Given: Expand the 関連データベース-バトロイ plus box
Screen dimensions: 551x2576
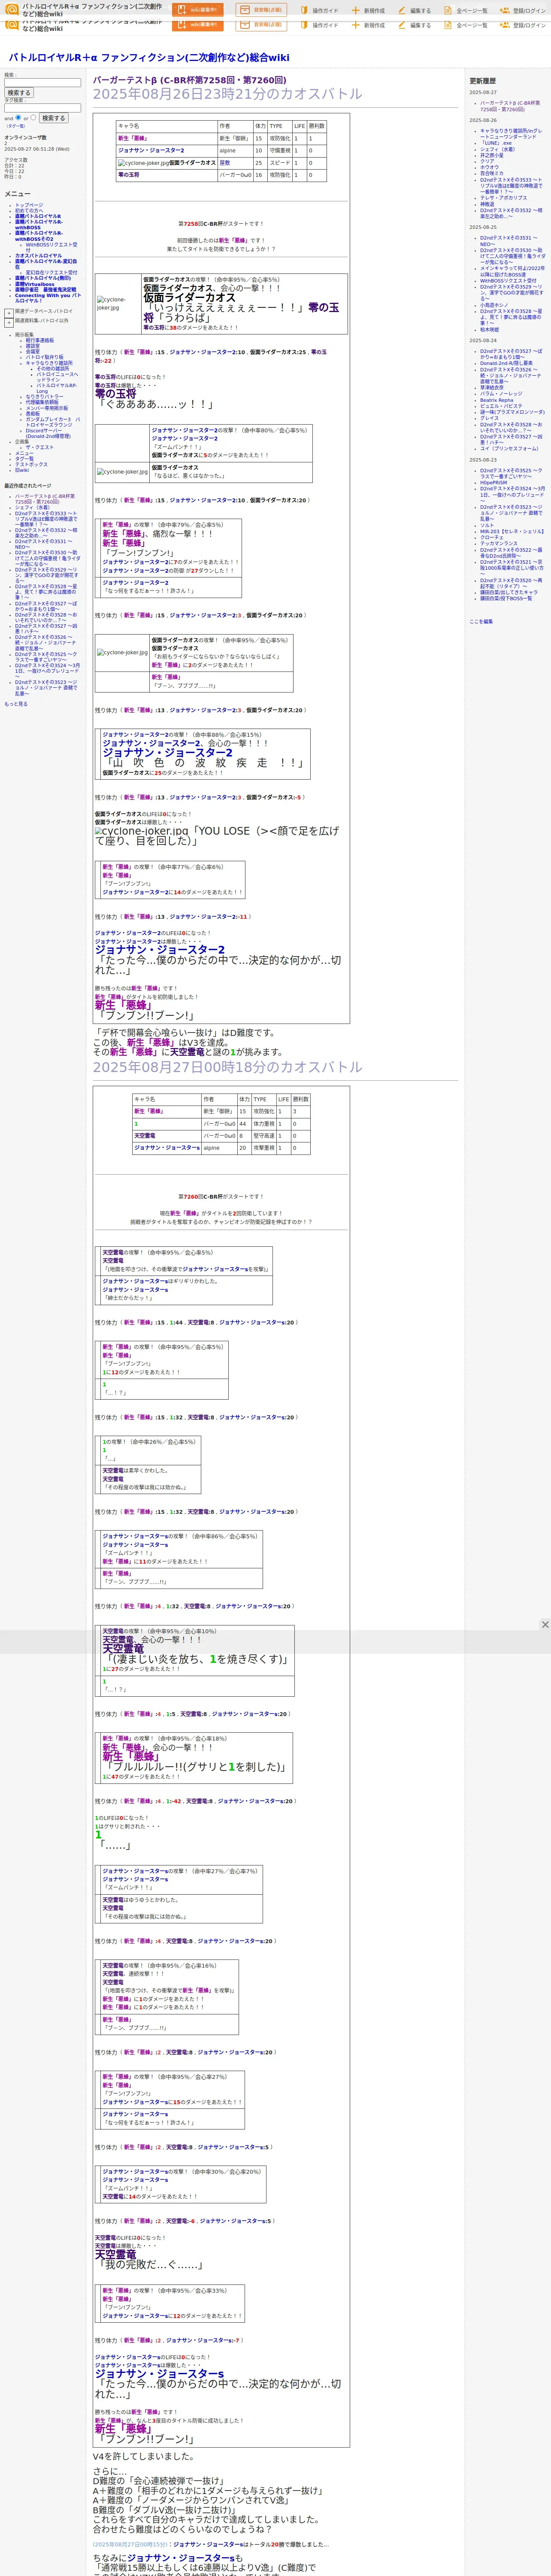Looking at the screenshot, I should pyautogui.click(x=9, y=312).
